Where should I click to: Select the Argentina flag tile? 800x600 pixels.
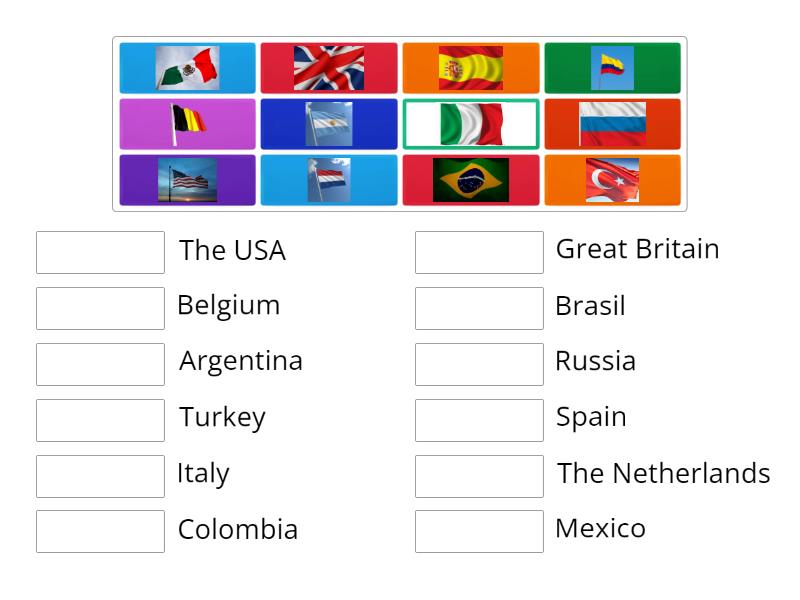click(328, 124)
